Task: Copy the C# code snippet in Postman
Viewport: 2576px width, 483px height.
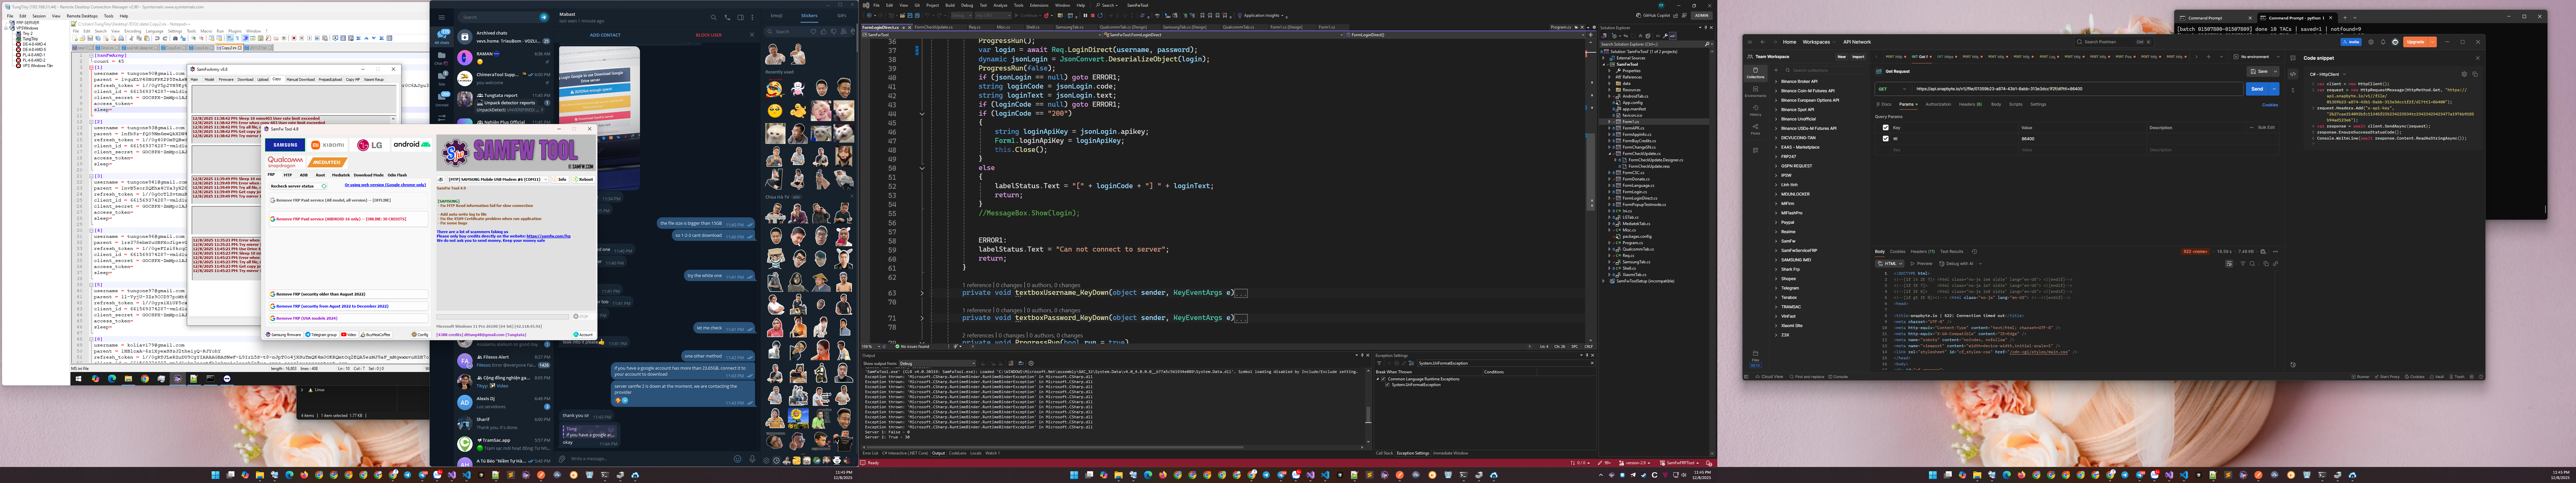Action: (x=2475, y=74)
